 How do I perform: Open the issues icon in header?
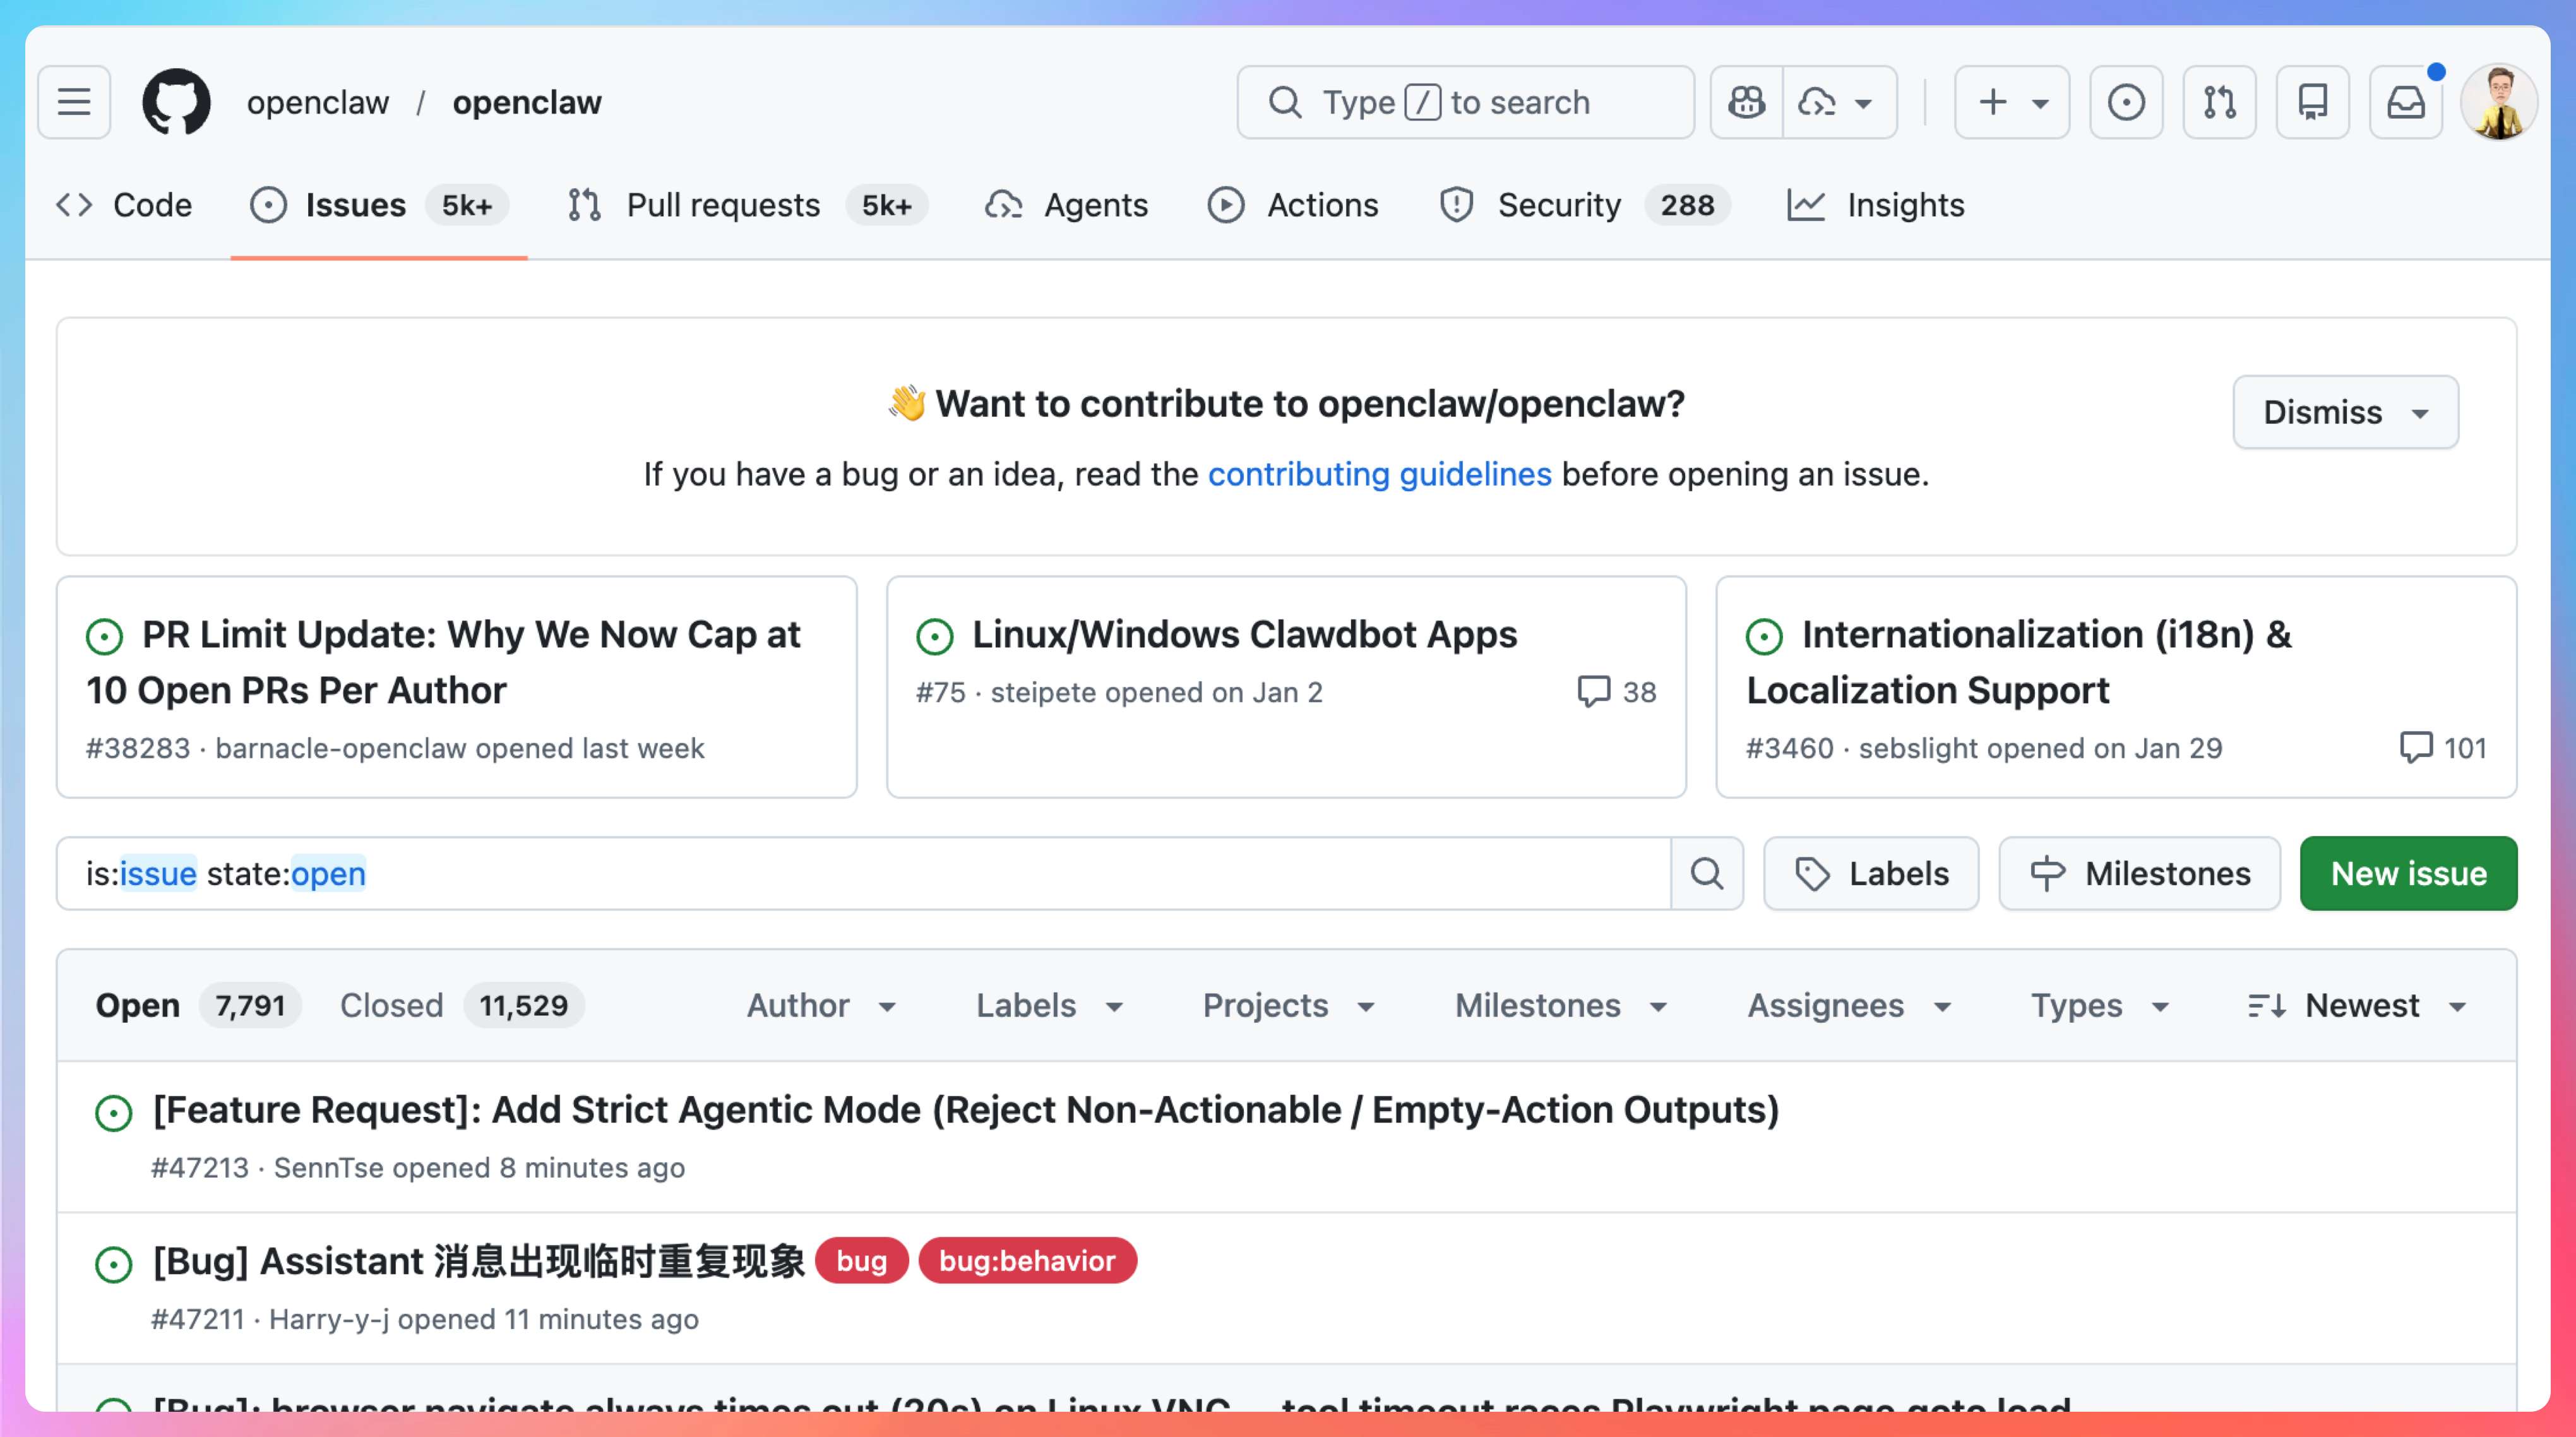point(2126,102)
